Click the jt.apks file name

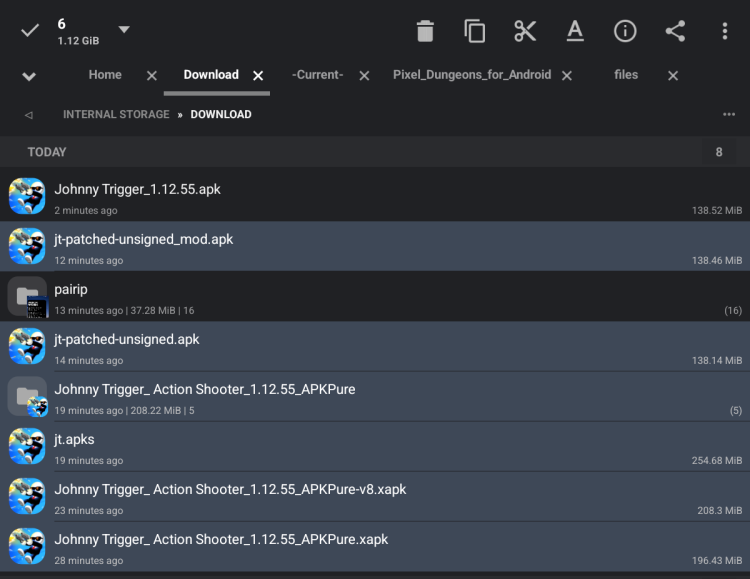(x=74, y=440)
